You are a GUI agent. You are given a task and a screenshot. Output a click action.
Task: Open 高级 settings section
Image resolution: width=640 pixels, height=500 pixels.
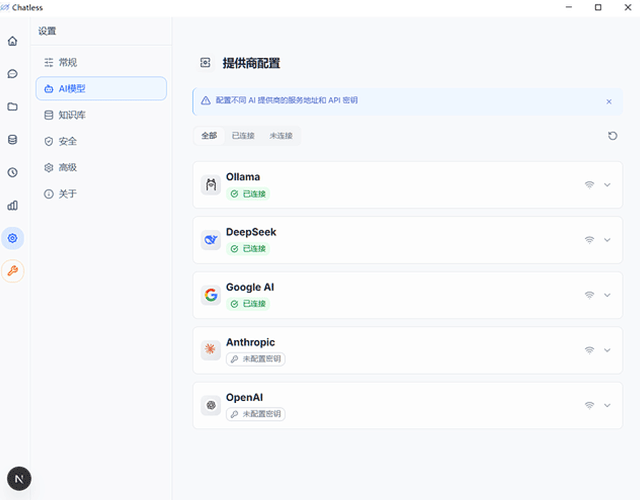pos(101,167)
